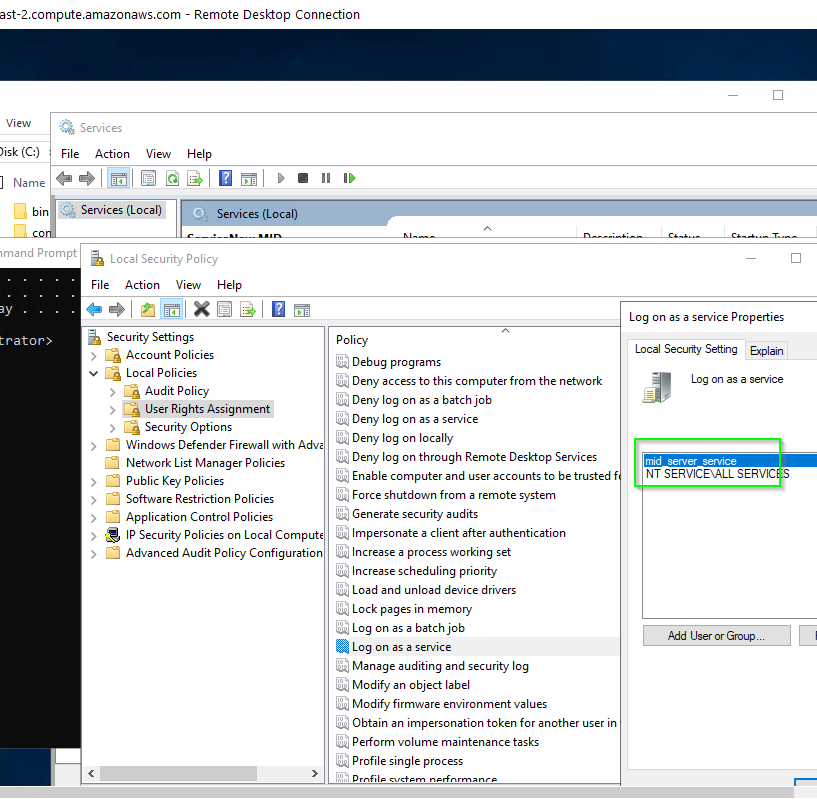Click Refresh icon in Services toolbar

(x=172, y=179)
